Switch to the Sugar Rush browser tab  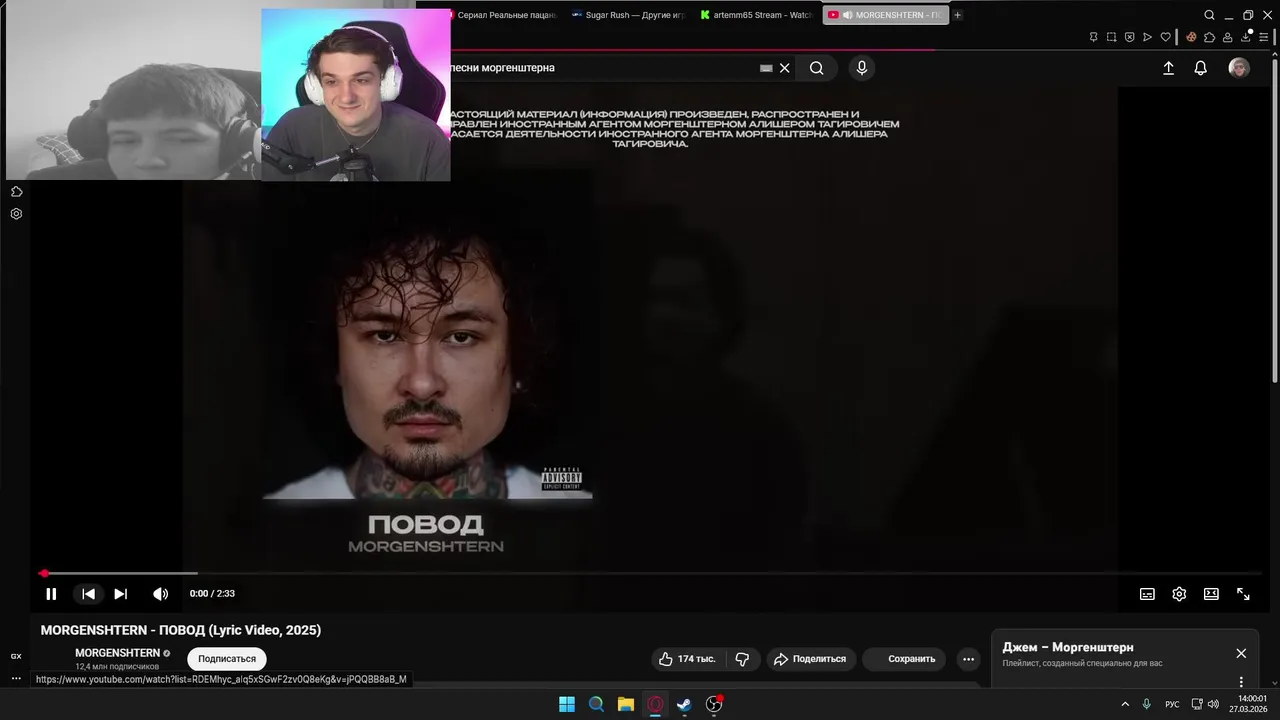point(628,15)
